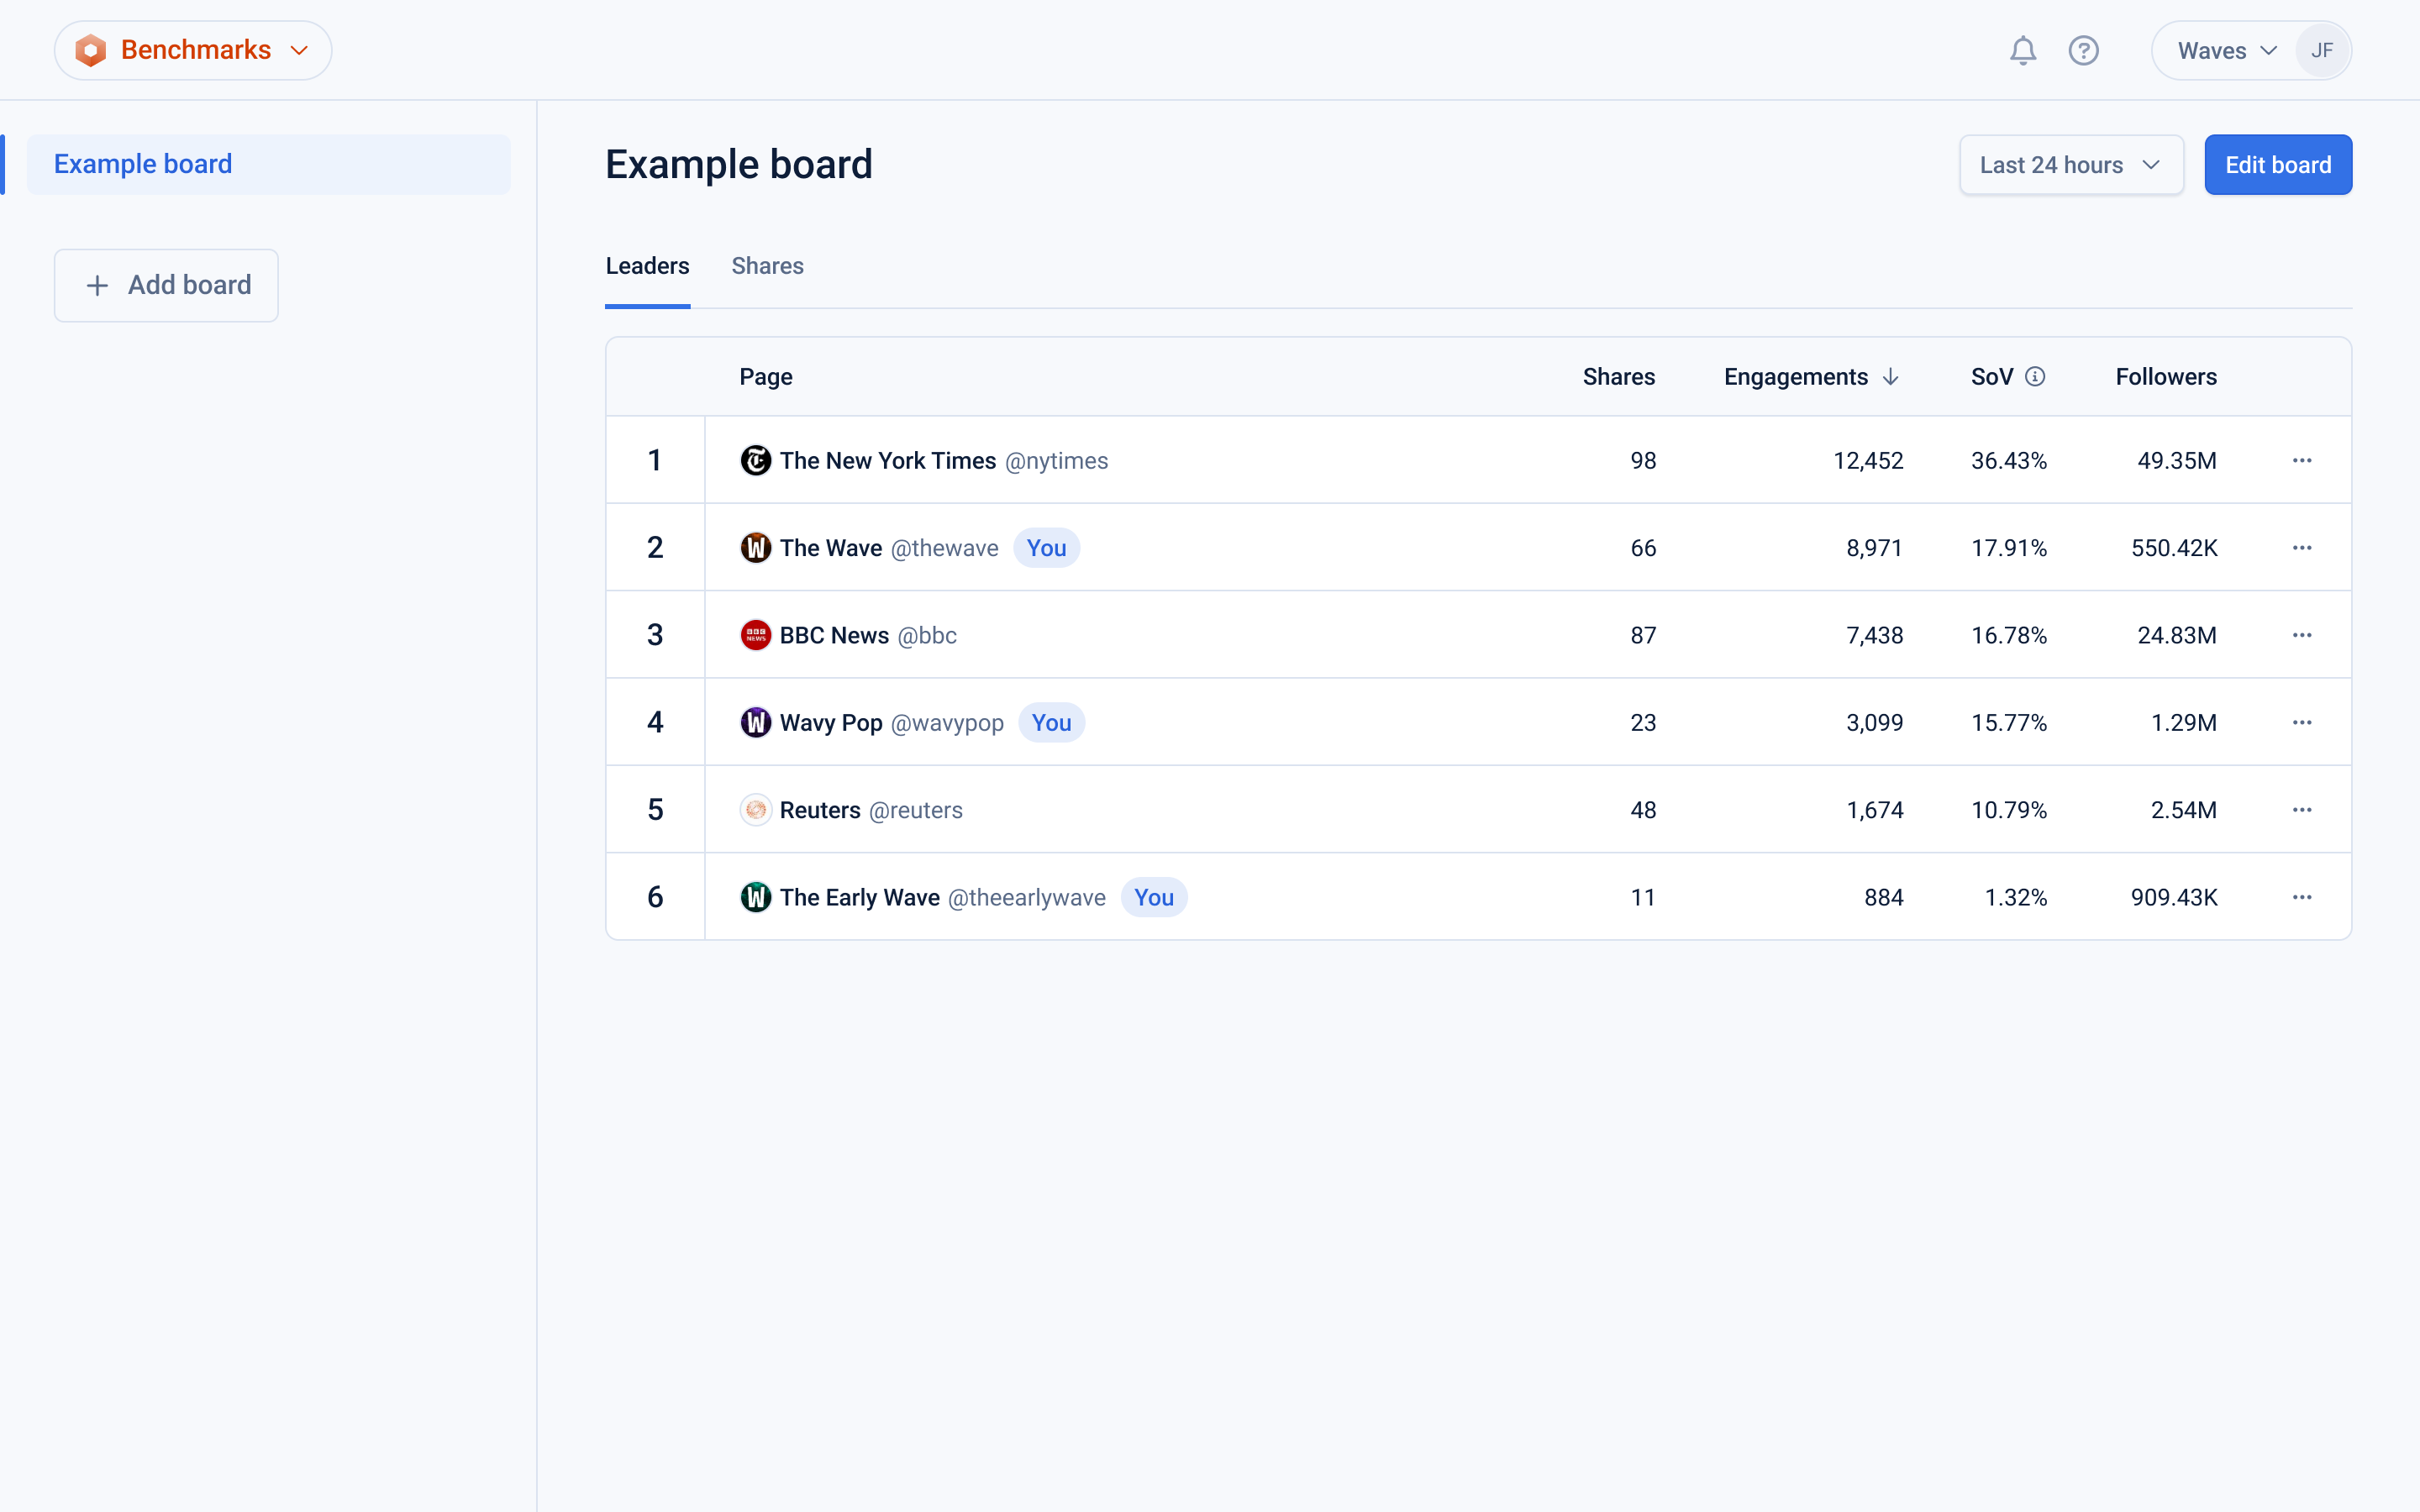Open more options for BBC News row
This screenshot has width=2420, height=1512.
(2302, 635)
